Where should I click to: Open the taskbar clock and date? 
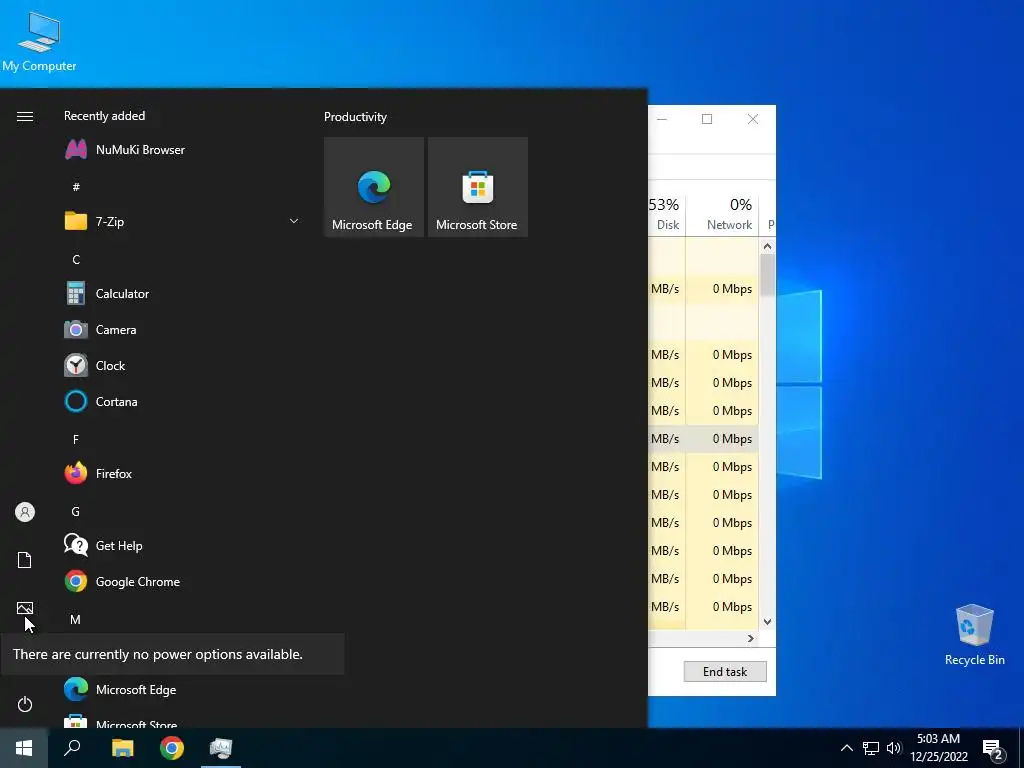click(x=939, y=748)
